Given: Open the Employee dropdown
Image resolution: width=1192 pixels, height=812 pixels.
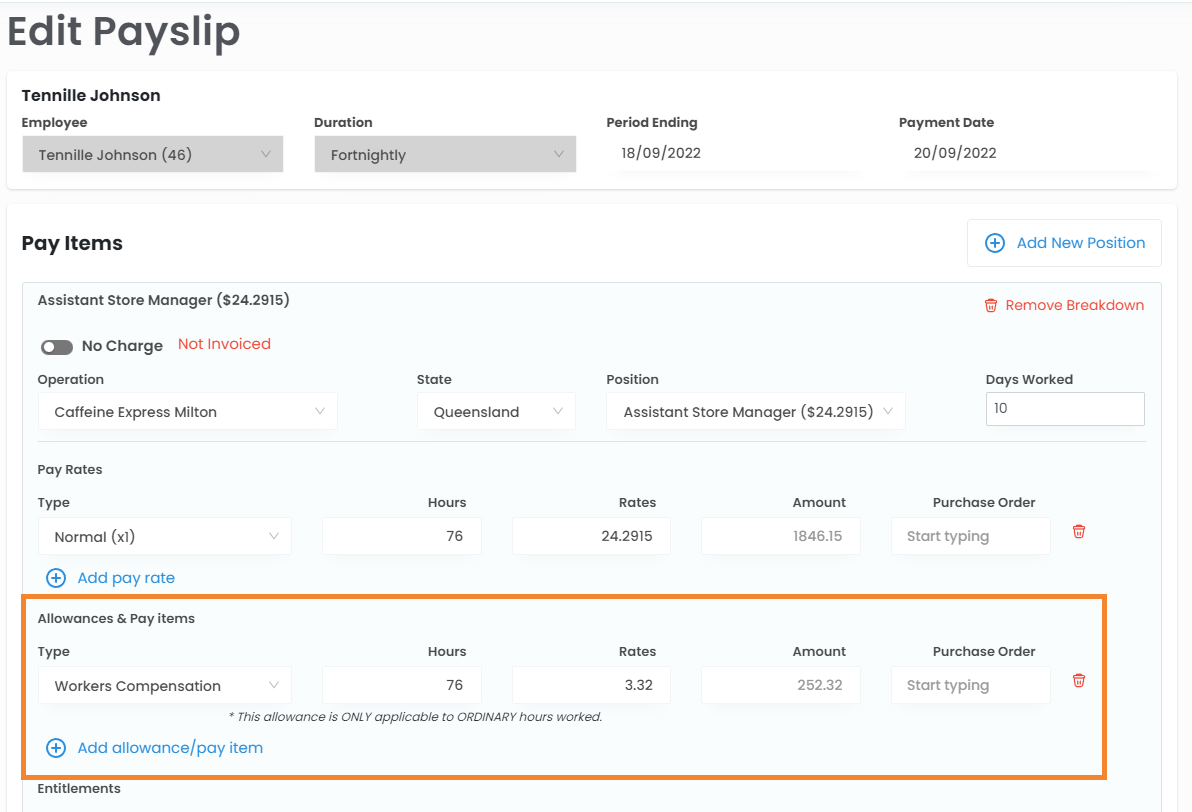Looking at the screenshot, I should (153, 155).
